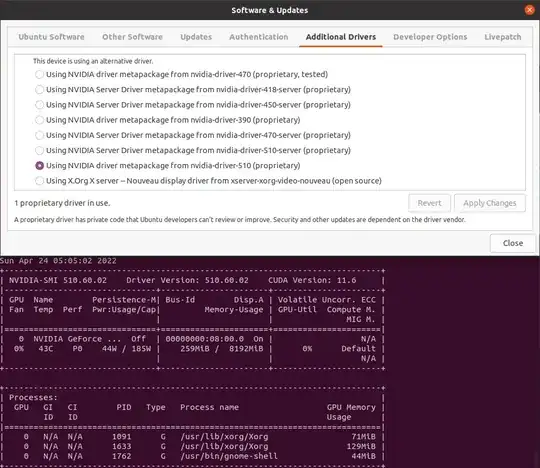Close the Software & Updates window

point(529,10)
